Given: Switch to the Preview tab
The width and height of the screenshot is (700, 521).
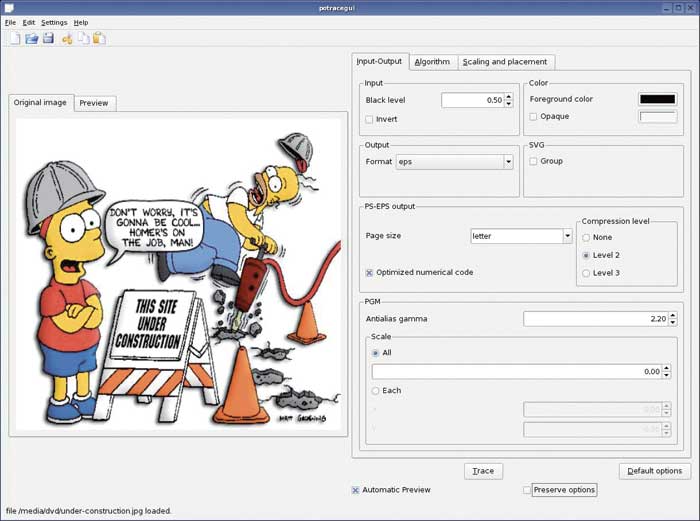Looking at the screenshot, I should [94, 103].
